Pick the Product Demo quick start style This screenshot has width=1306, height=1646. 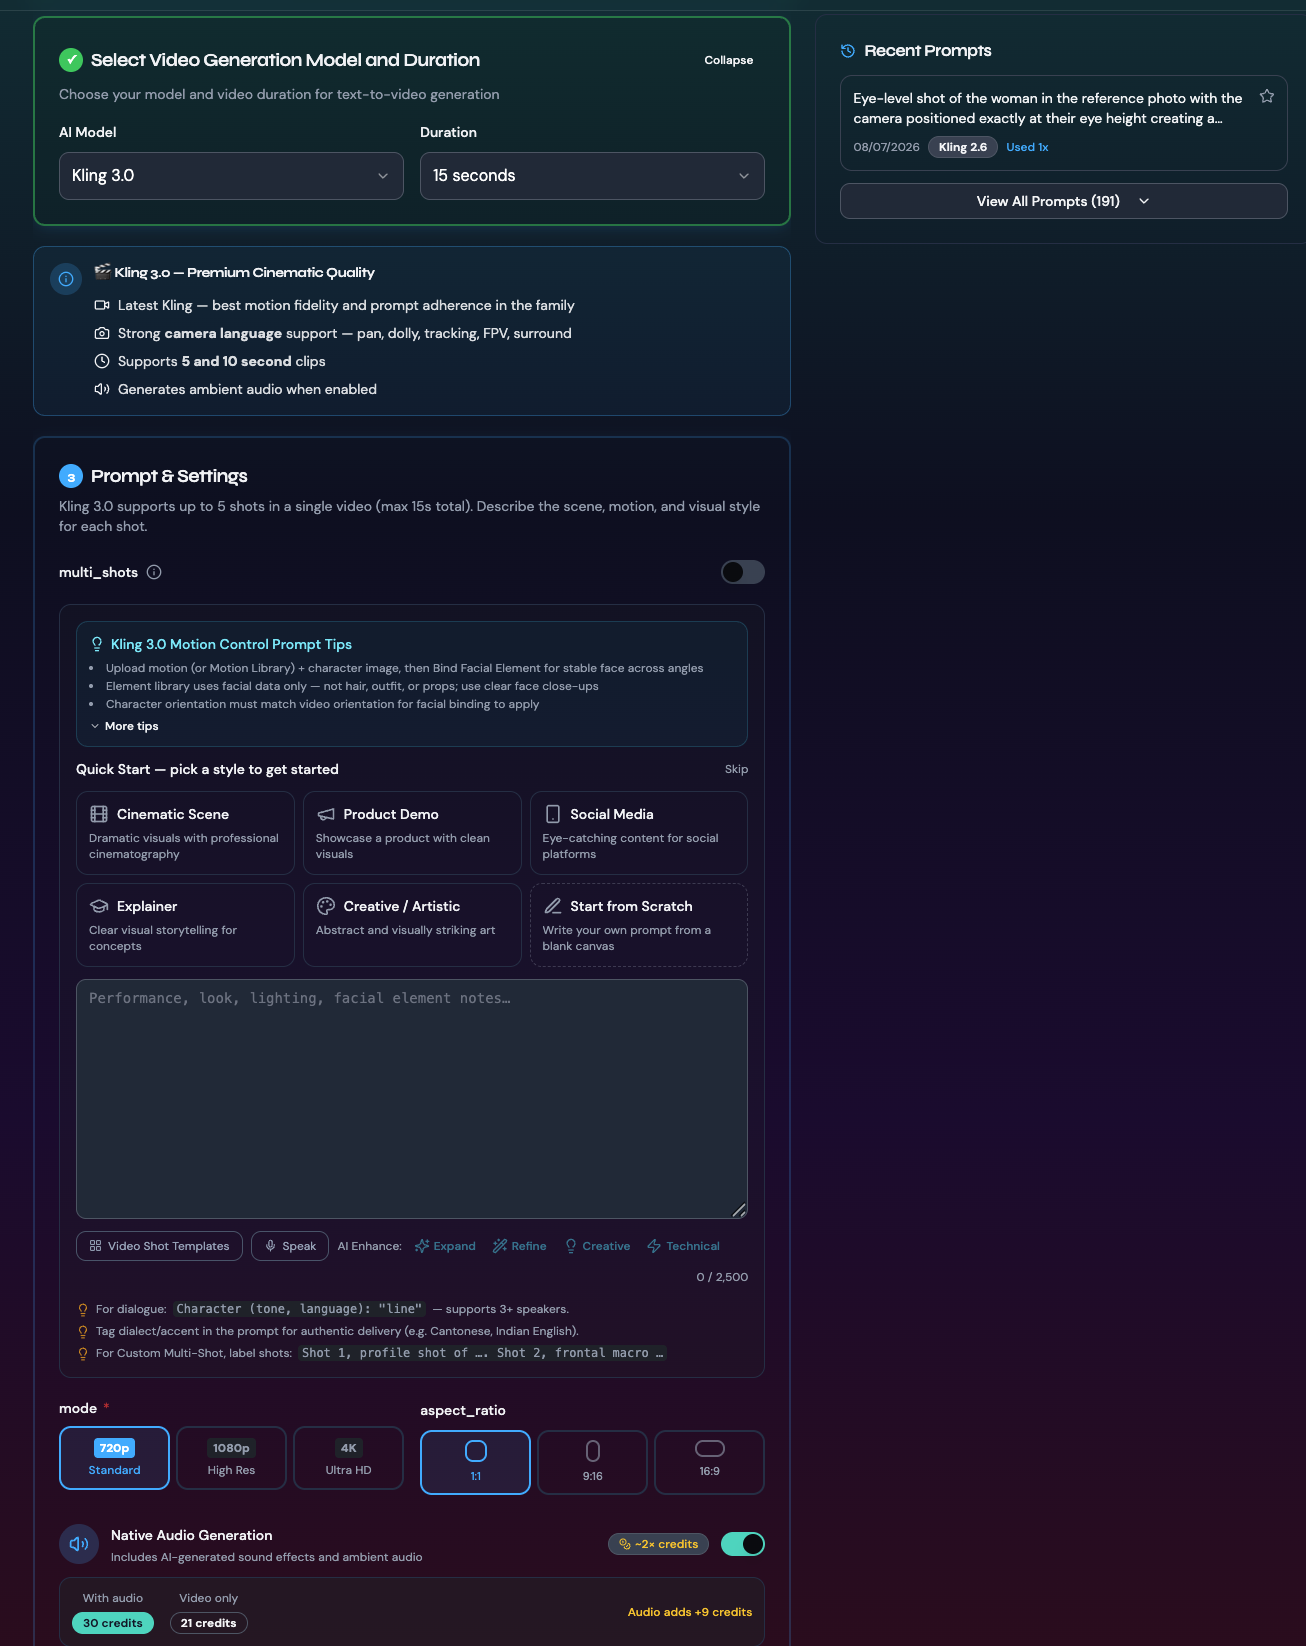tap(412, 833)
